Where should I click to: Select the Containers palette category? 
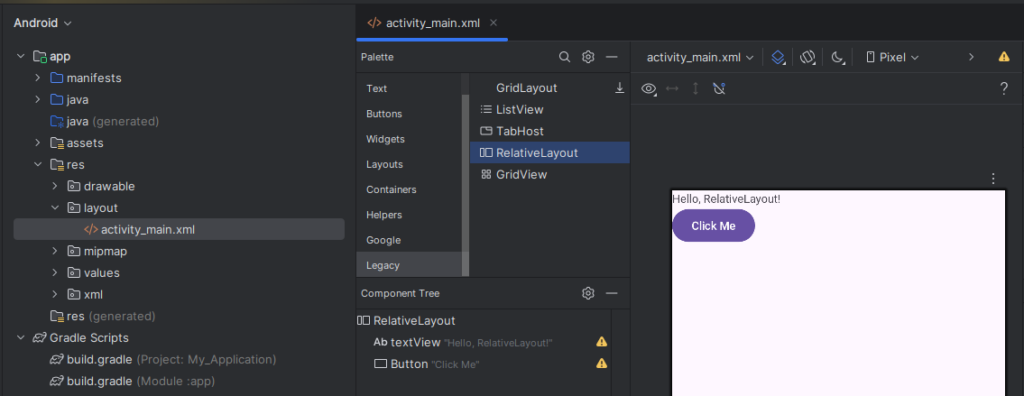click(x=409, y=190)
